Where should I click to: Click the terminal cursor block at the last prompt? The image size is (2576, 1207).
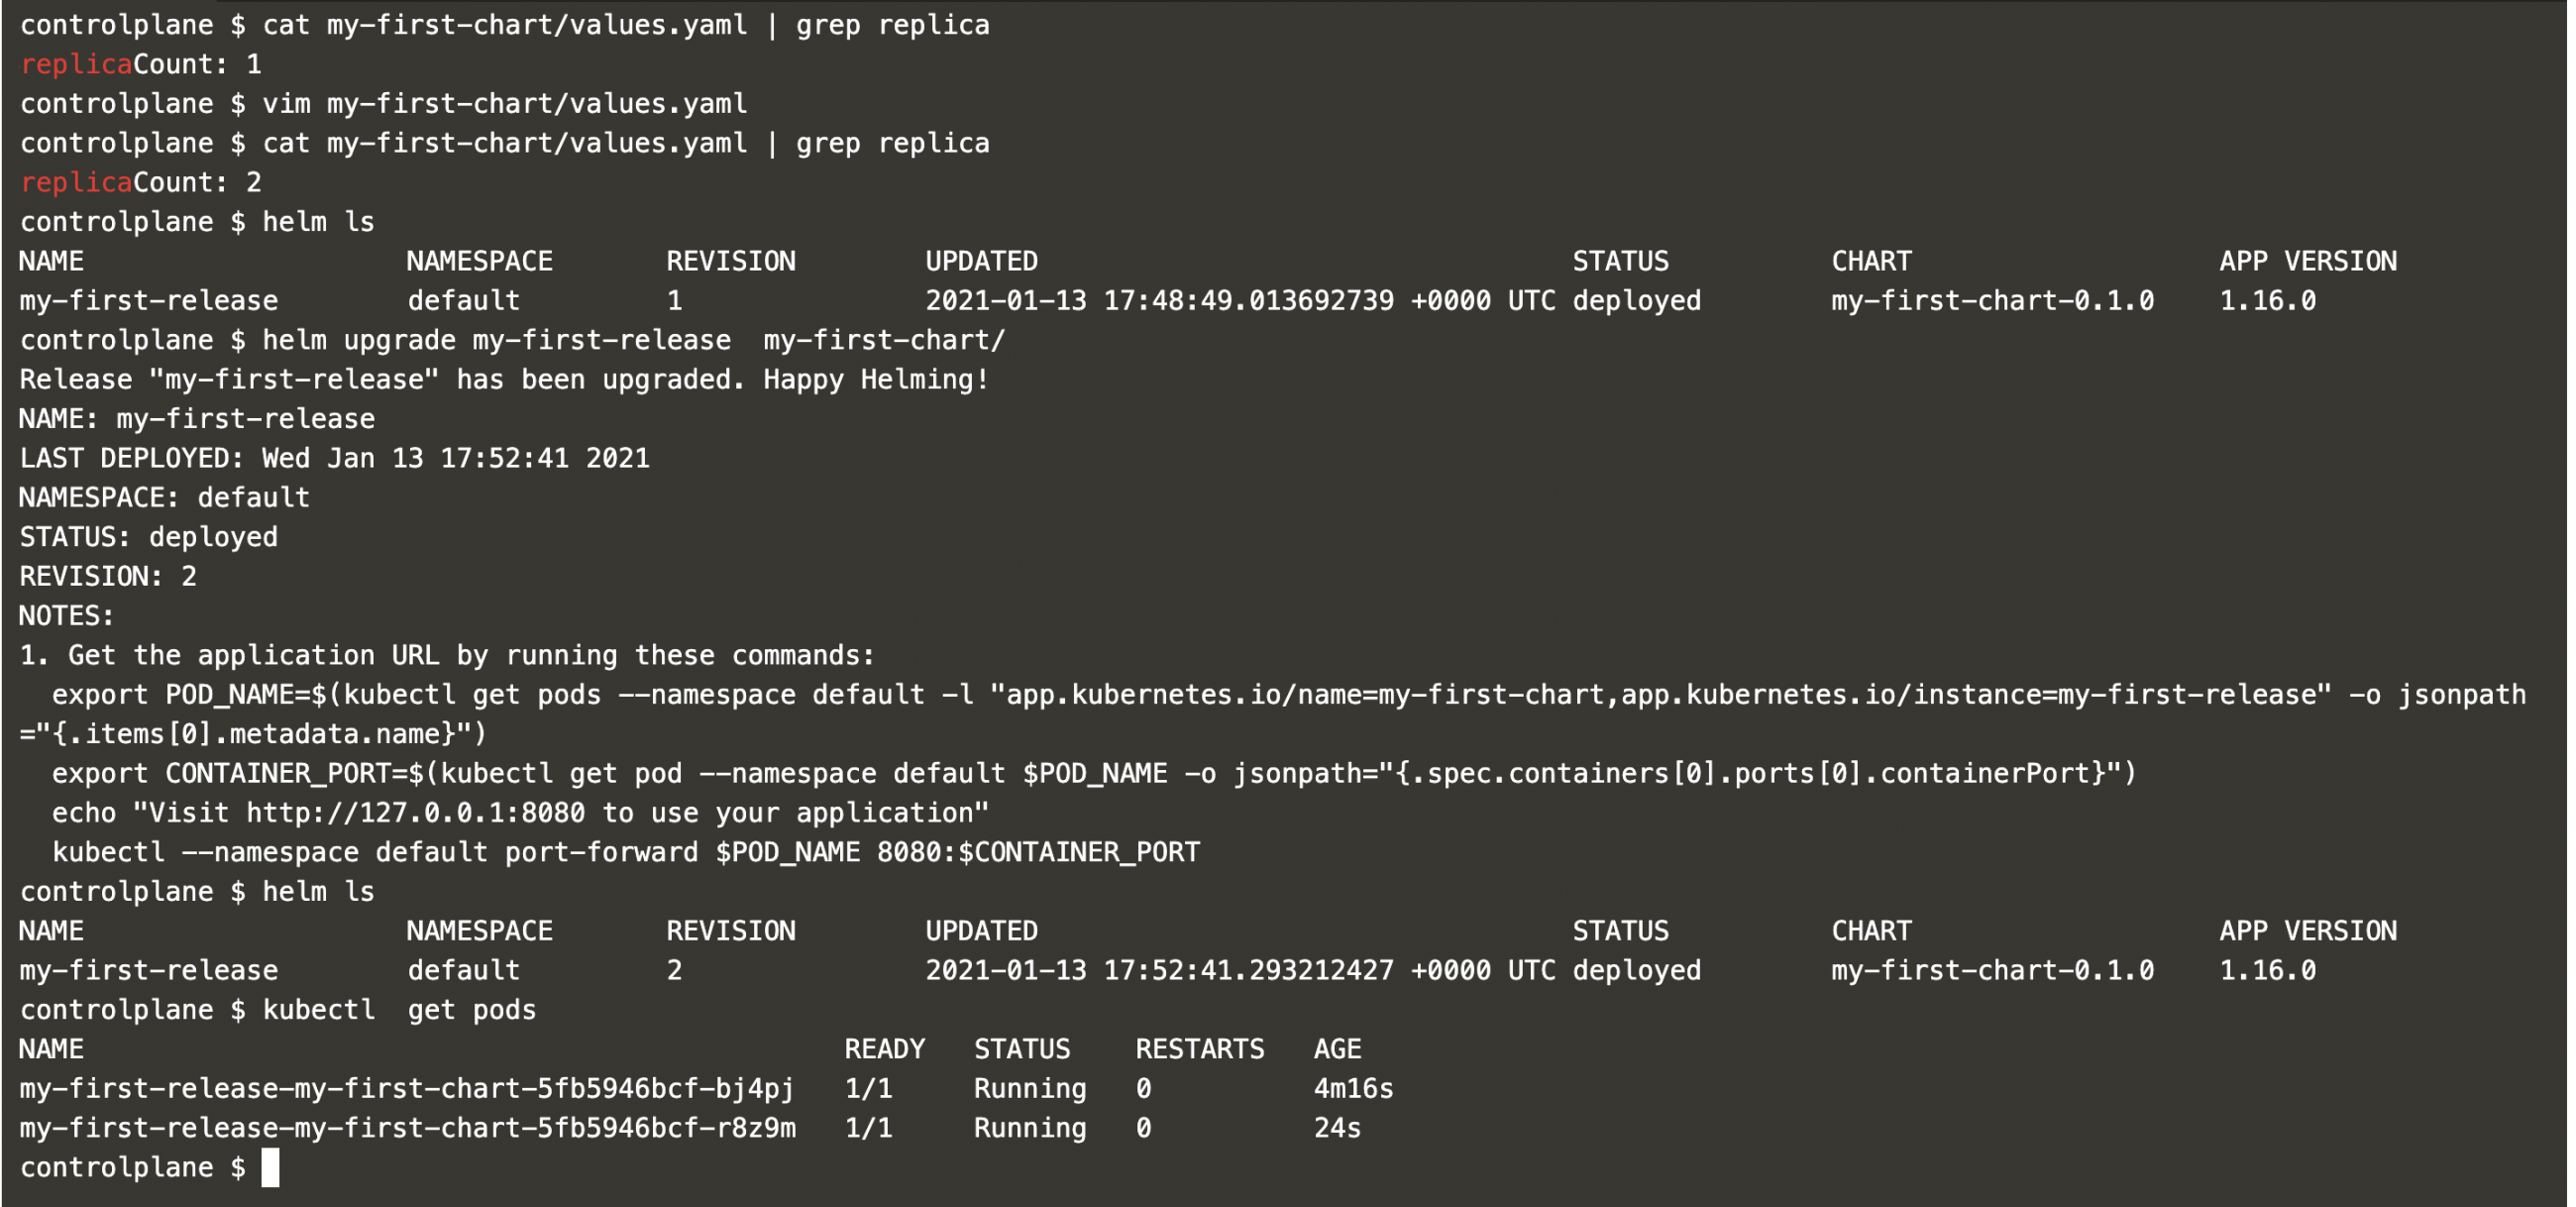click(x=270, y=1167)
